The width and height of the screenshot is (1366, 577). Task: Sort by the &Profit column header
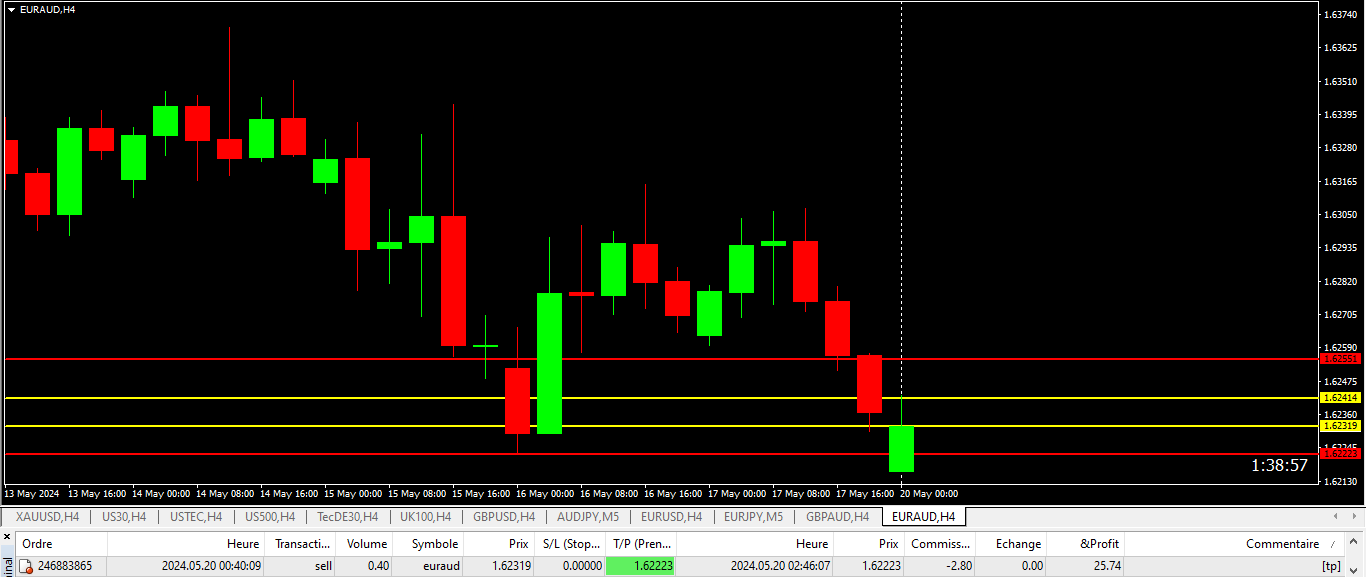click(x=1086, y=544)
